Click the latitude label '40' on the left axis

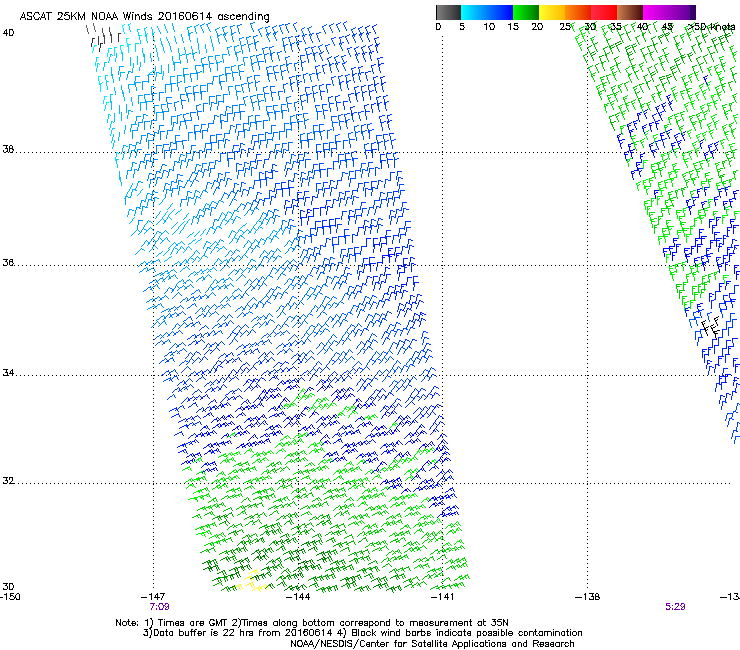click(8, 33)
